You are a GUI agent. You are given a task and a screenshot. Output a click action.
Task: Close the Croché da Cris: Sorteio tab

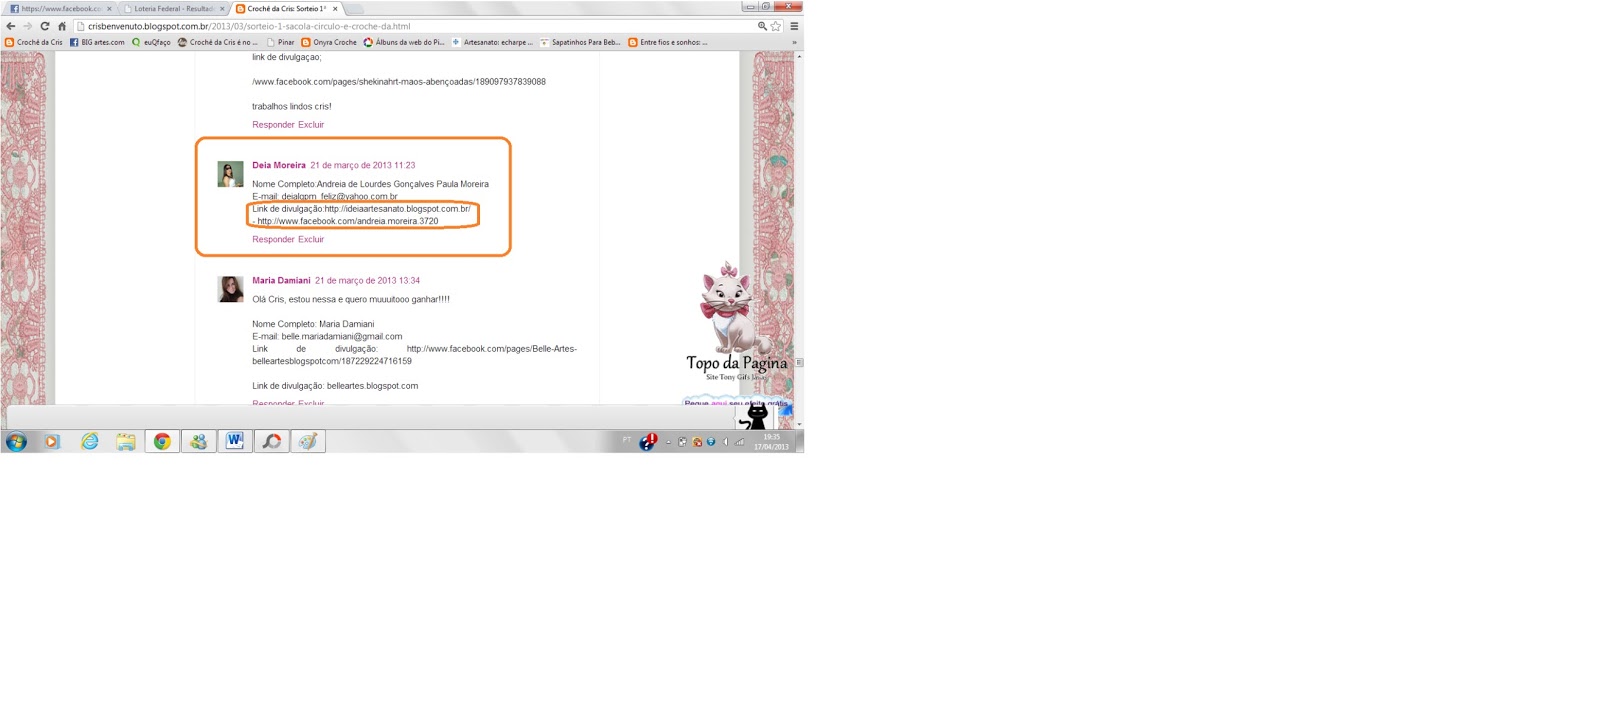point(335,9)
